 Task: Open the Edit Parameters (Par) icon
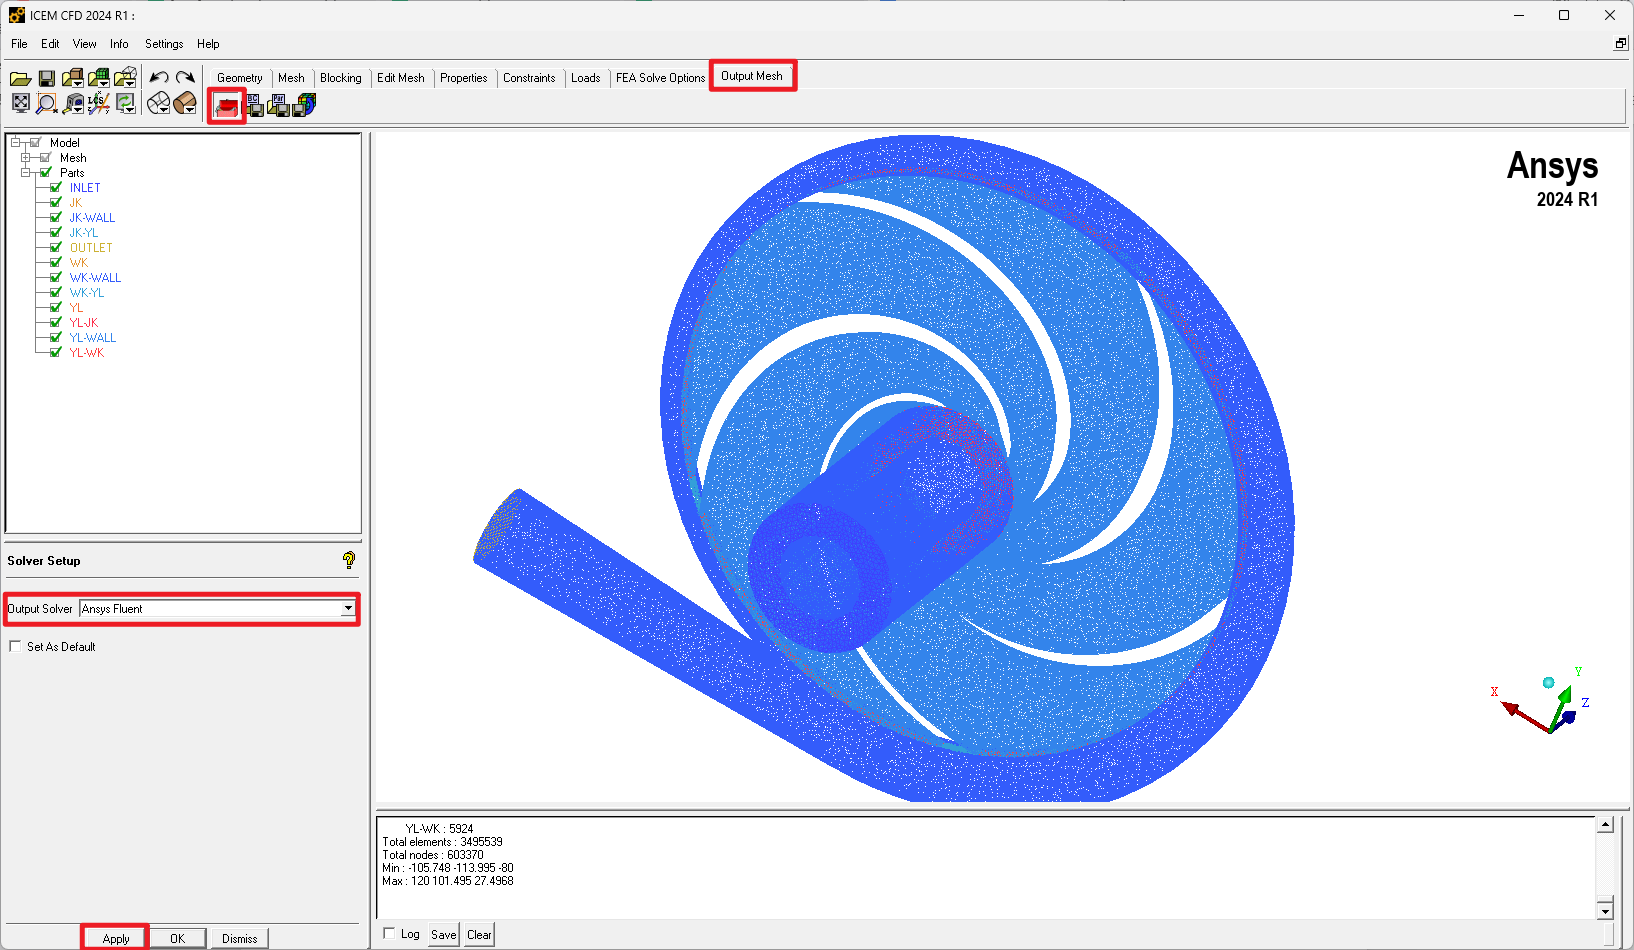(x=279, y=105)
